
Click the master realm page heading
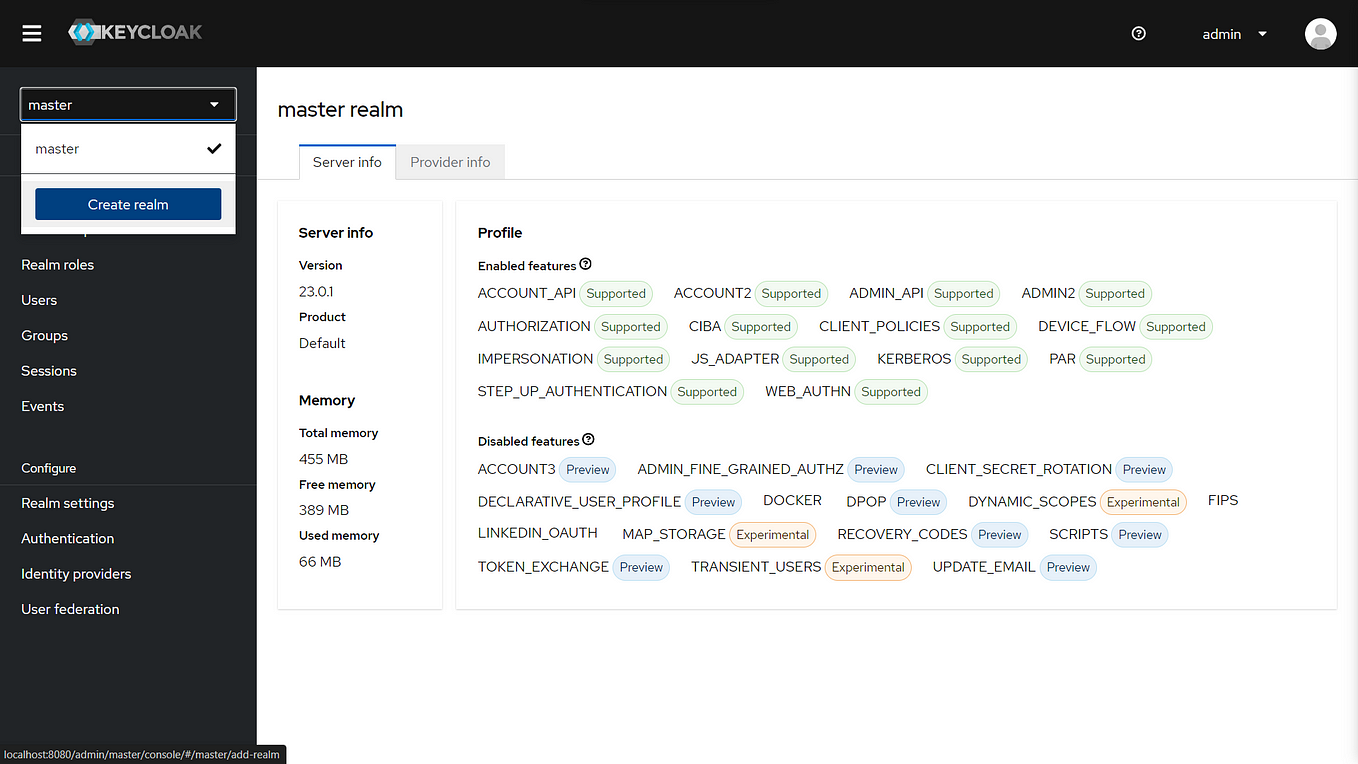point(340,110)
